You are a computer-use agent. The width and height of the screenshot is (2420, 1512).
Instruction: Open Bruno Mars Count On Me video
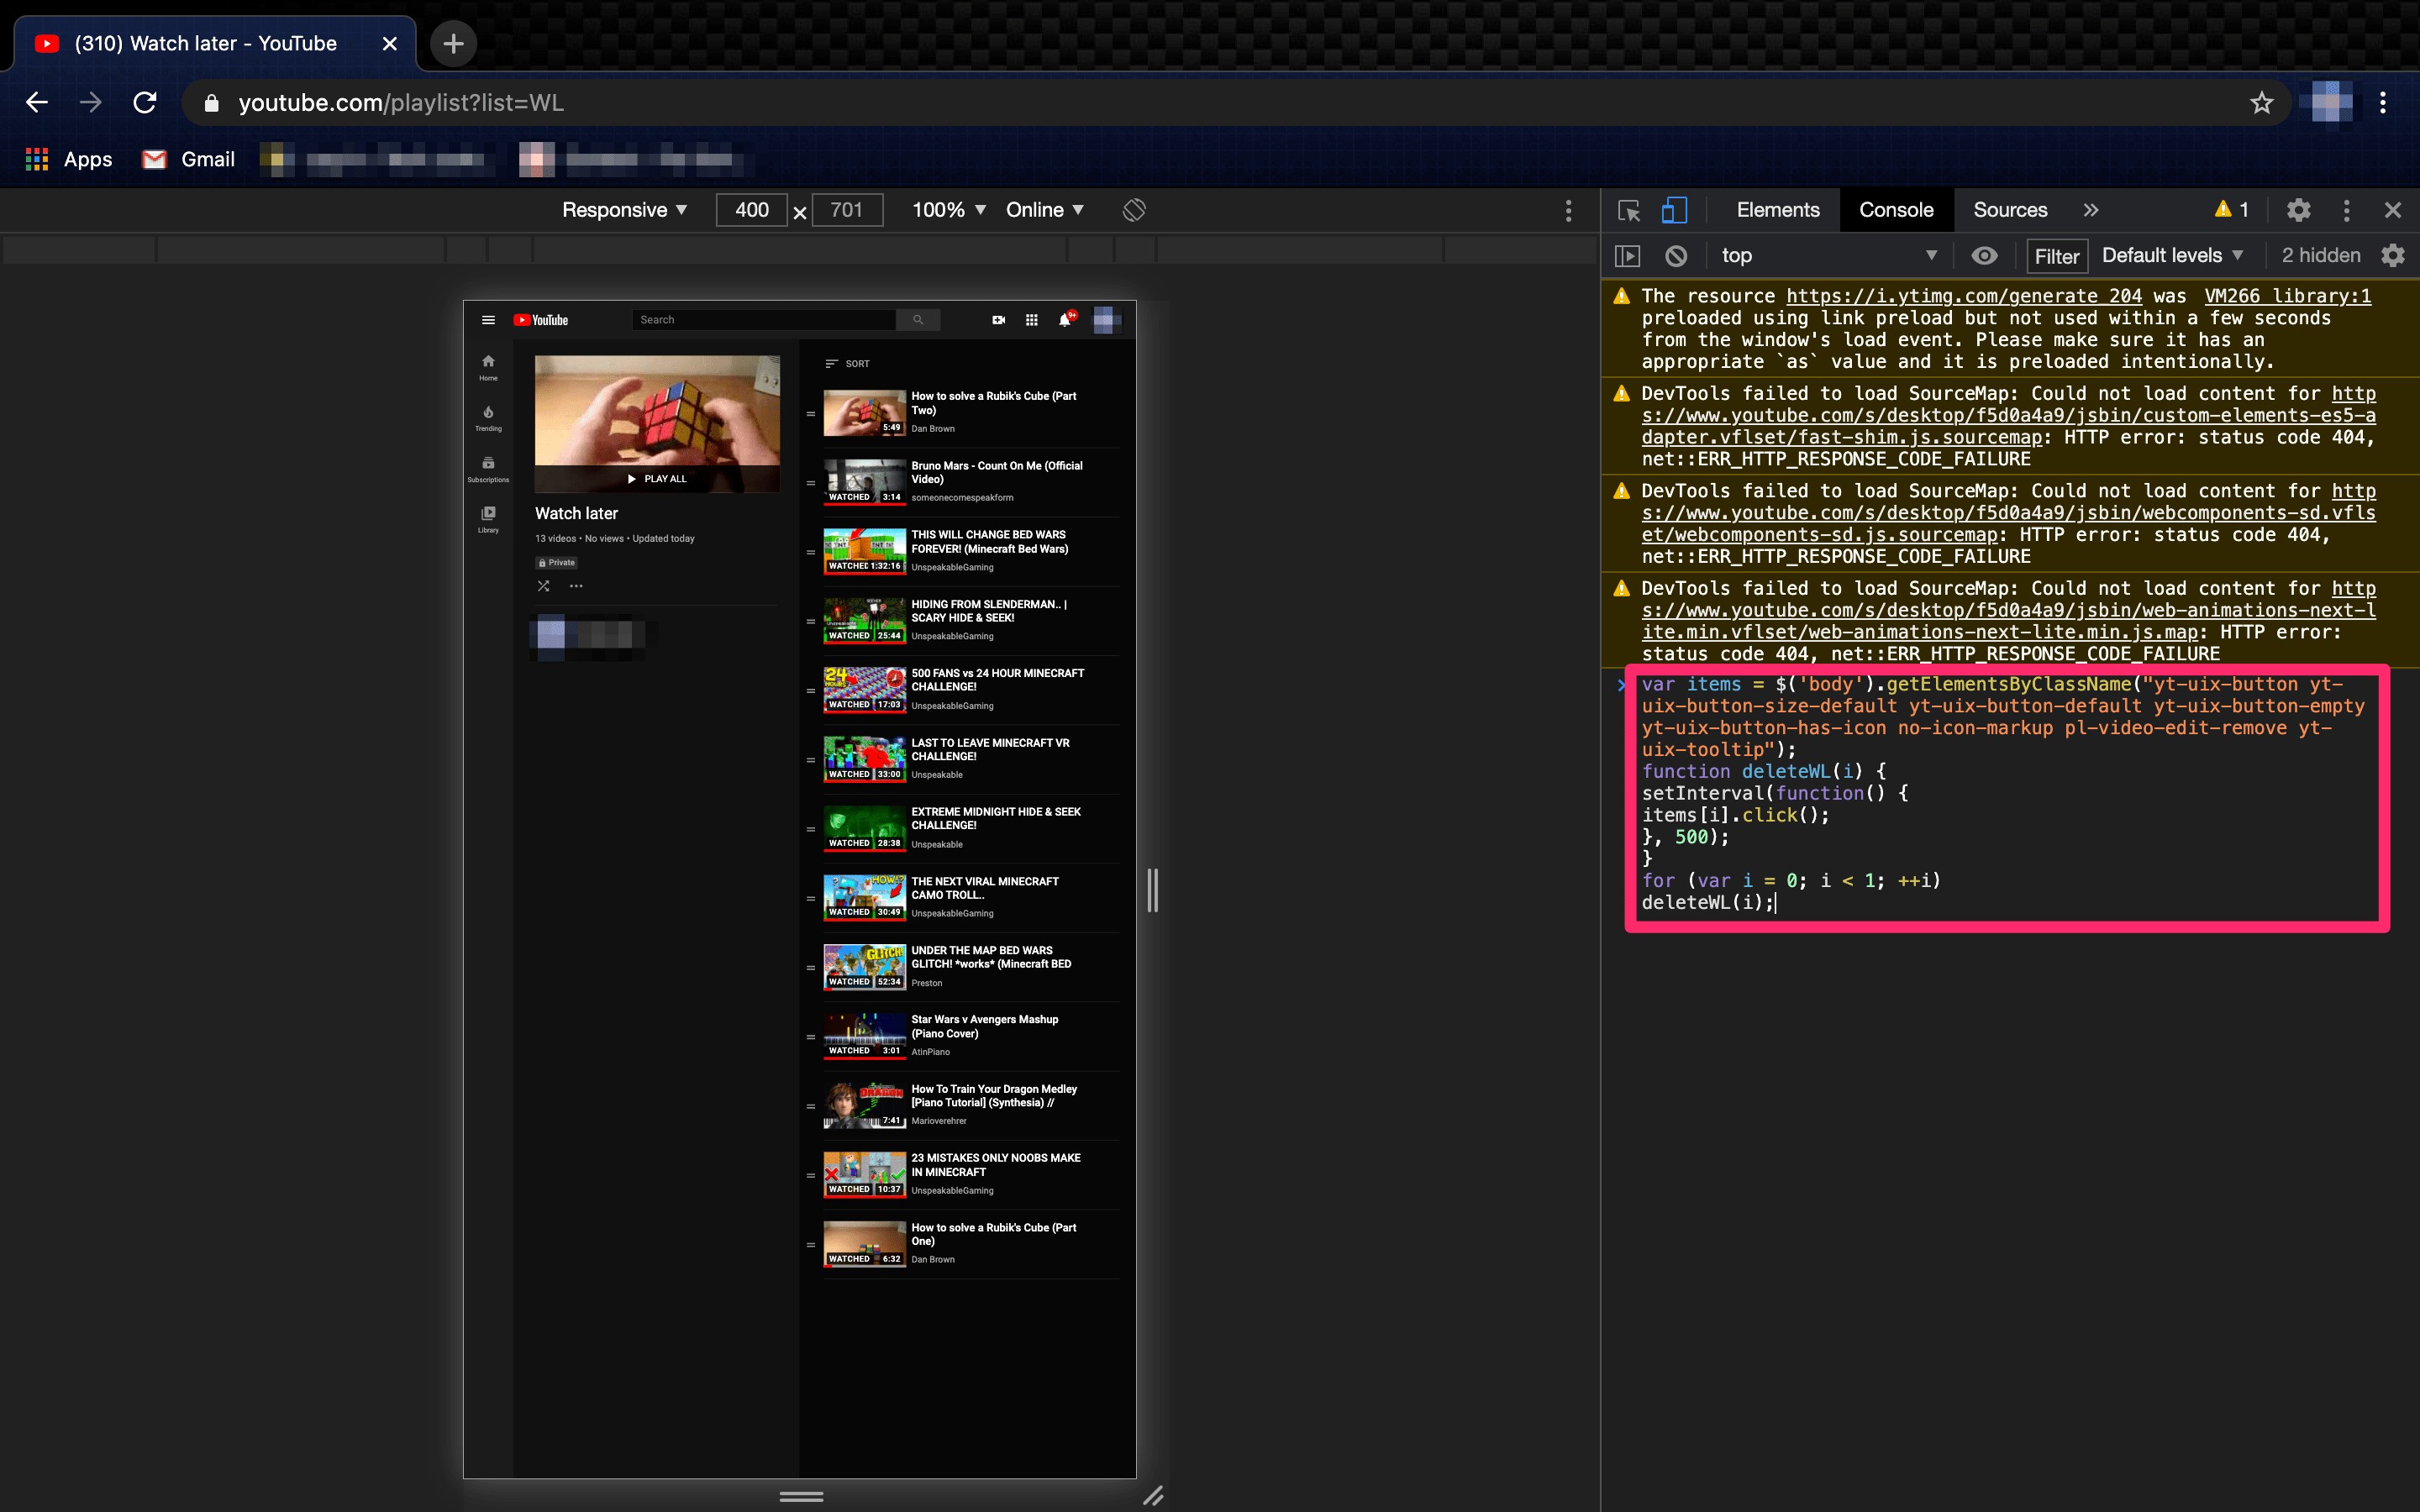pos(996,472)
